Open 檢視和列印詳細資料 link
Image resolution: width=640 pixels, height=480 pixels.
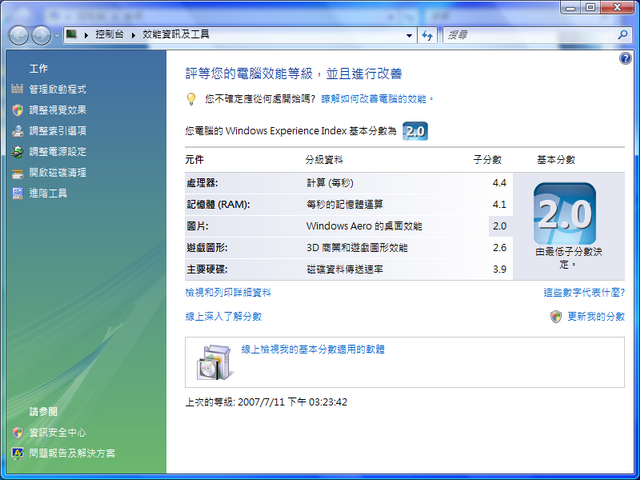point(228,293)
